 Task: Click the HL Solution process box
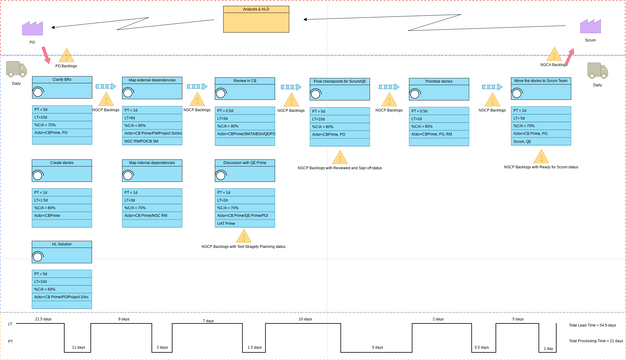tap(62, 252)
